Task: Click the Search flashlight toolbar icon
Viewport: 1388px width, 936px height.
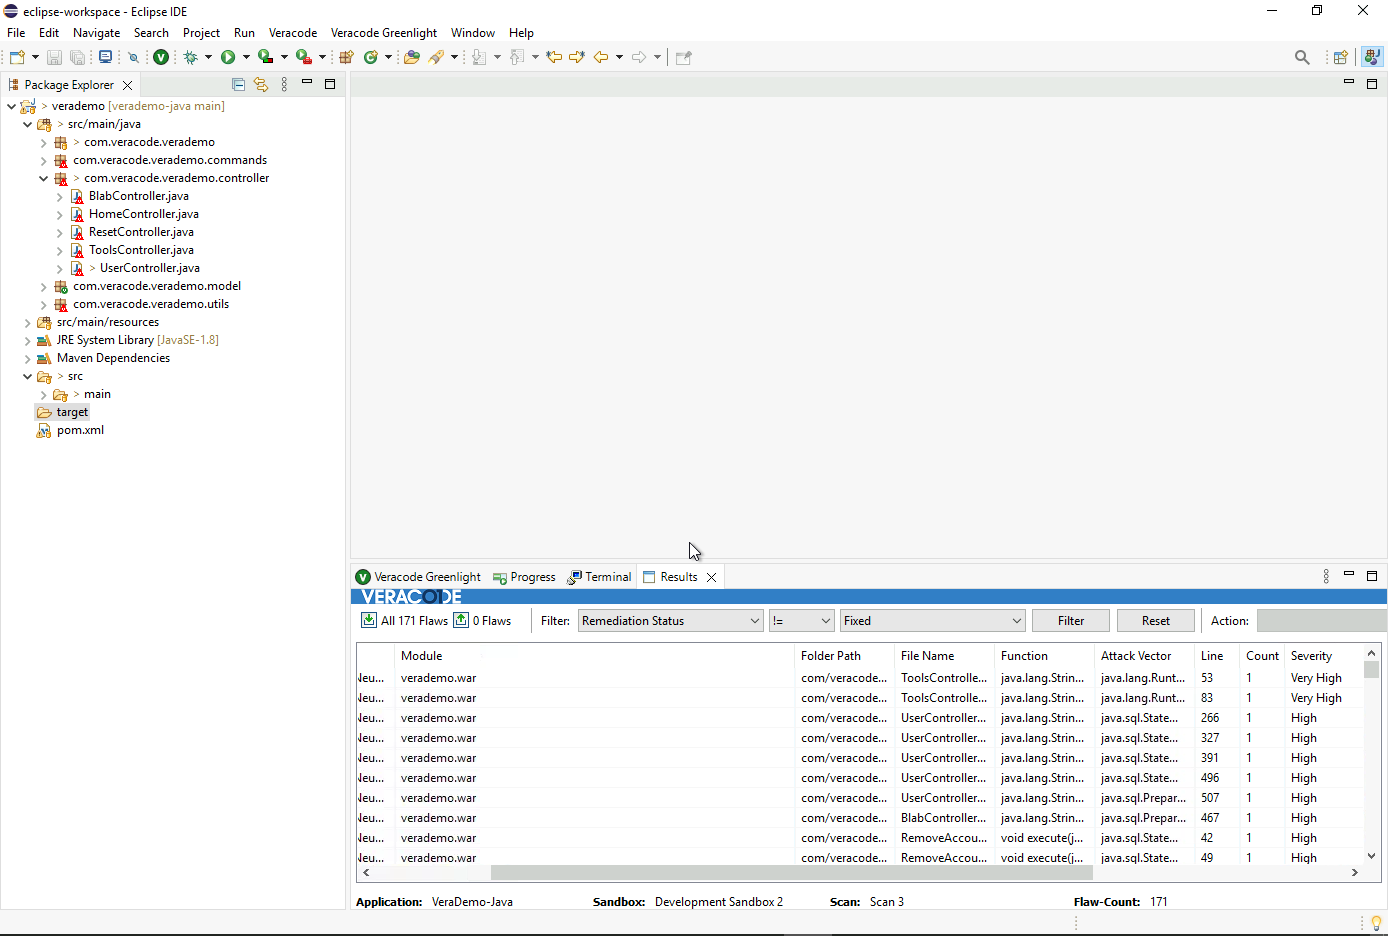Action: pyautogui.click(x=437, y=57)
